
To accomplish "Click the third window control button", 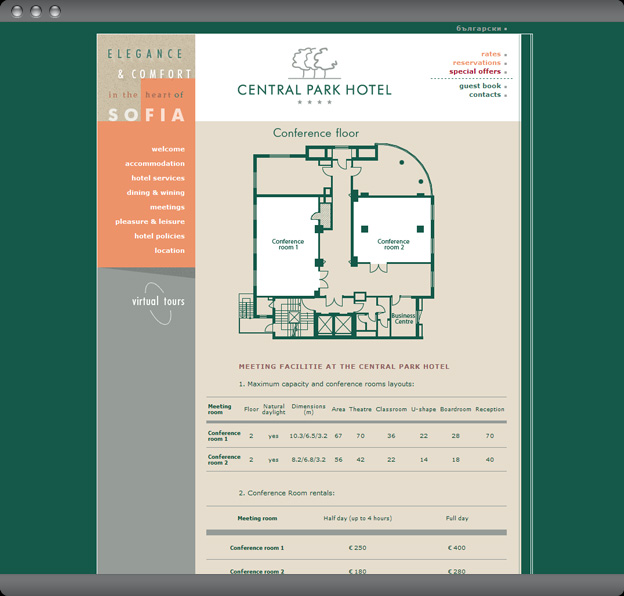I will pos(55,12).
